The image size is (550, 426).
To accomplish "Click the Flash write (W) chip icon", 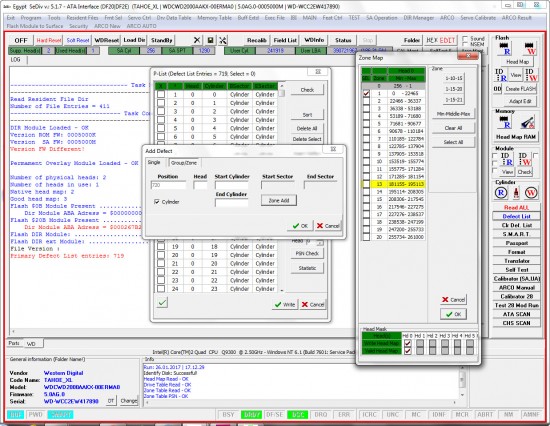I will tap(530, 49).
